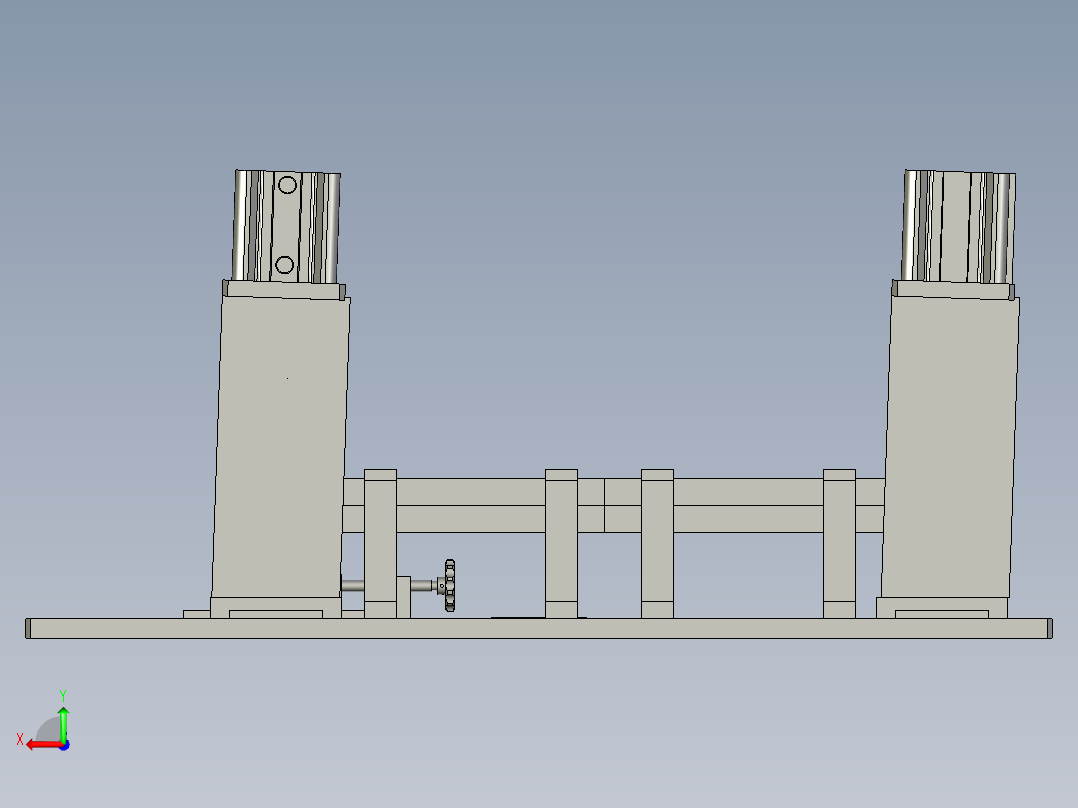Click the blue Z axis dot on triad
Screen dimensions: 1078x808
click(x=65, y=745)
